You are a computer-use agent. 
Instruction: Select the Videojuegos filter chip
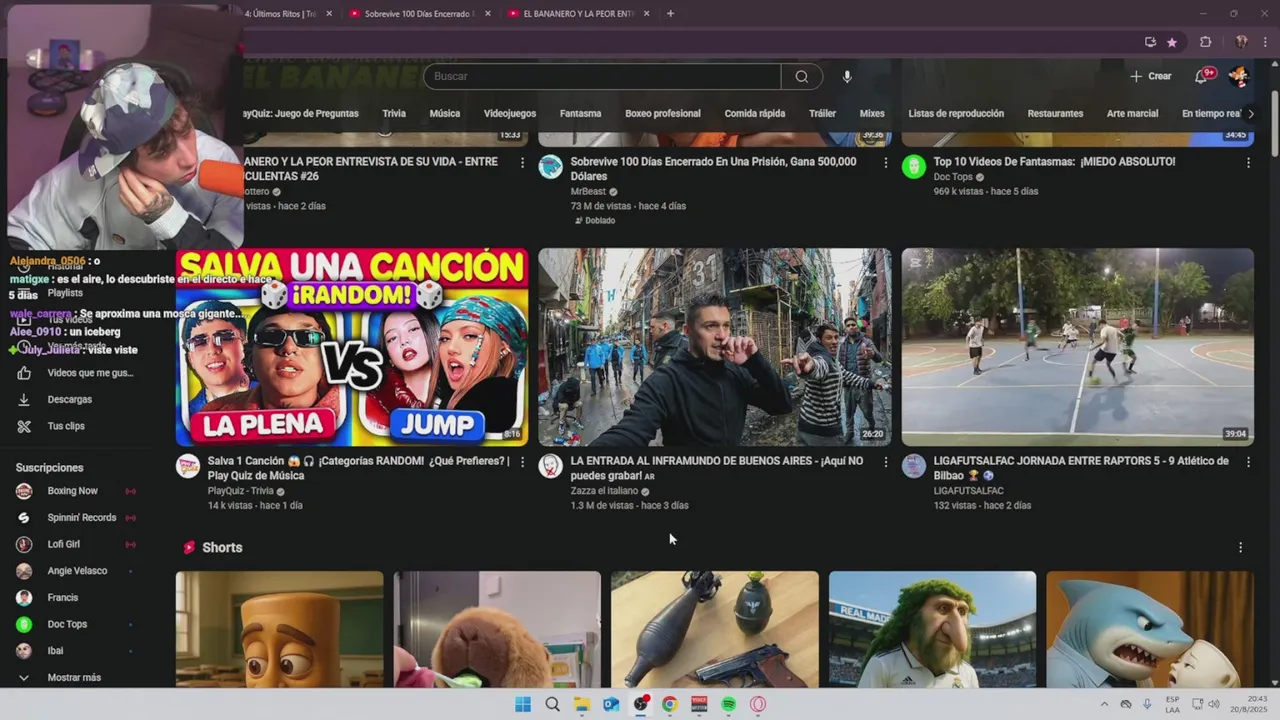click(x=510, y=113)
